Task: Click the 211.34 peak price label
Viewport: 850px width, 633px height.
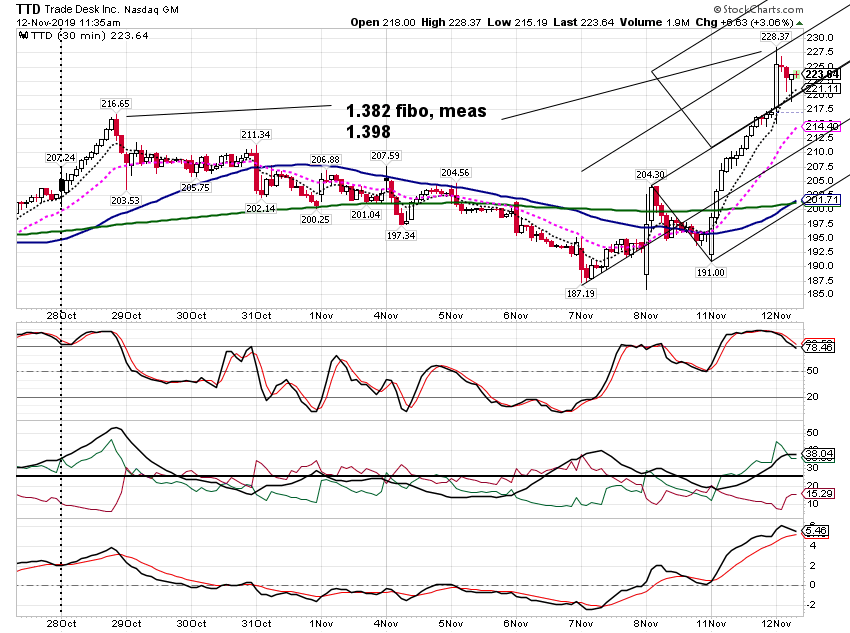Action: 256,134
